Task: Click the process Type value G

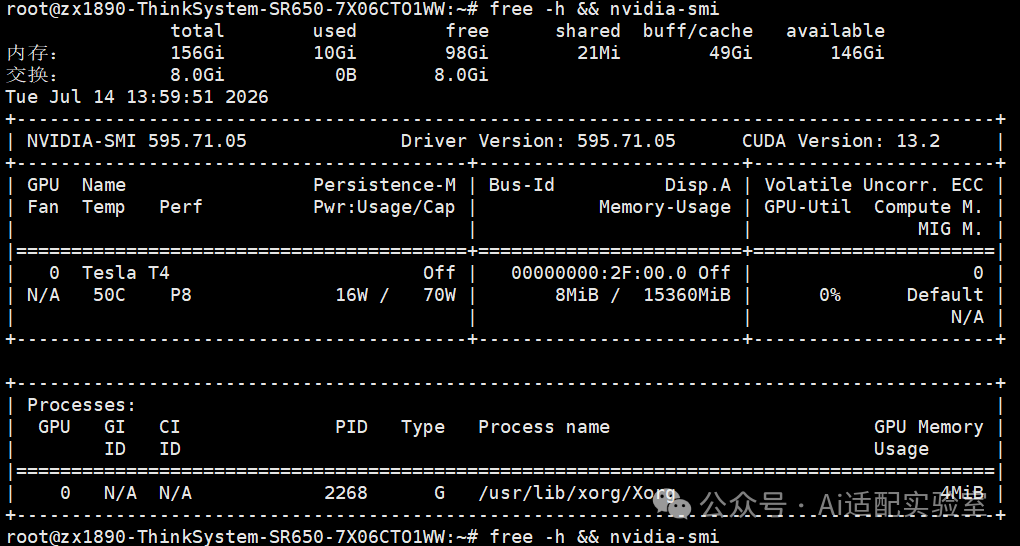Action: pyautogui.click(x=440, y=493)
